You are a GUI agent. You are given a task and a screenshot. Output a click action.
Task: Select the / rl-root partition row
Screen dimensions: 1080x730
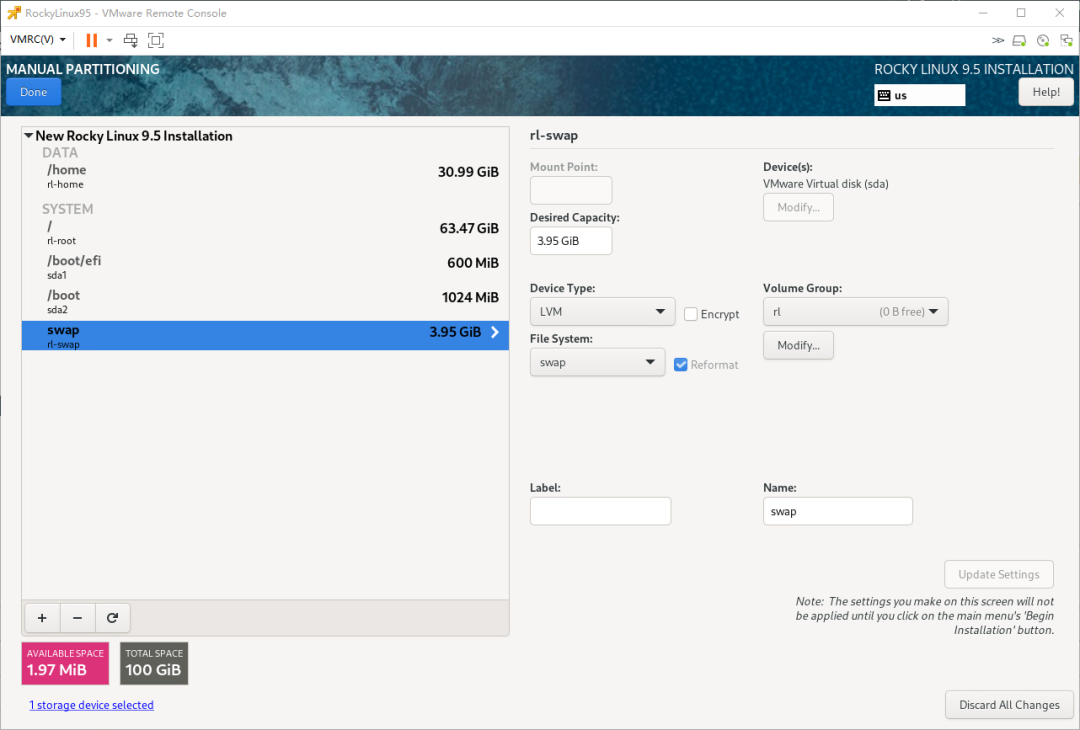pos(265,233)
